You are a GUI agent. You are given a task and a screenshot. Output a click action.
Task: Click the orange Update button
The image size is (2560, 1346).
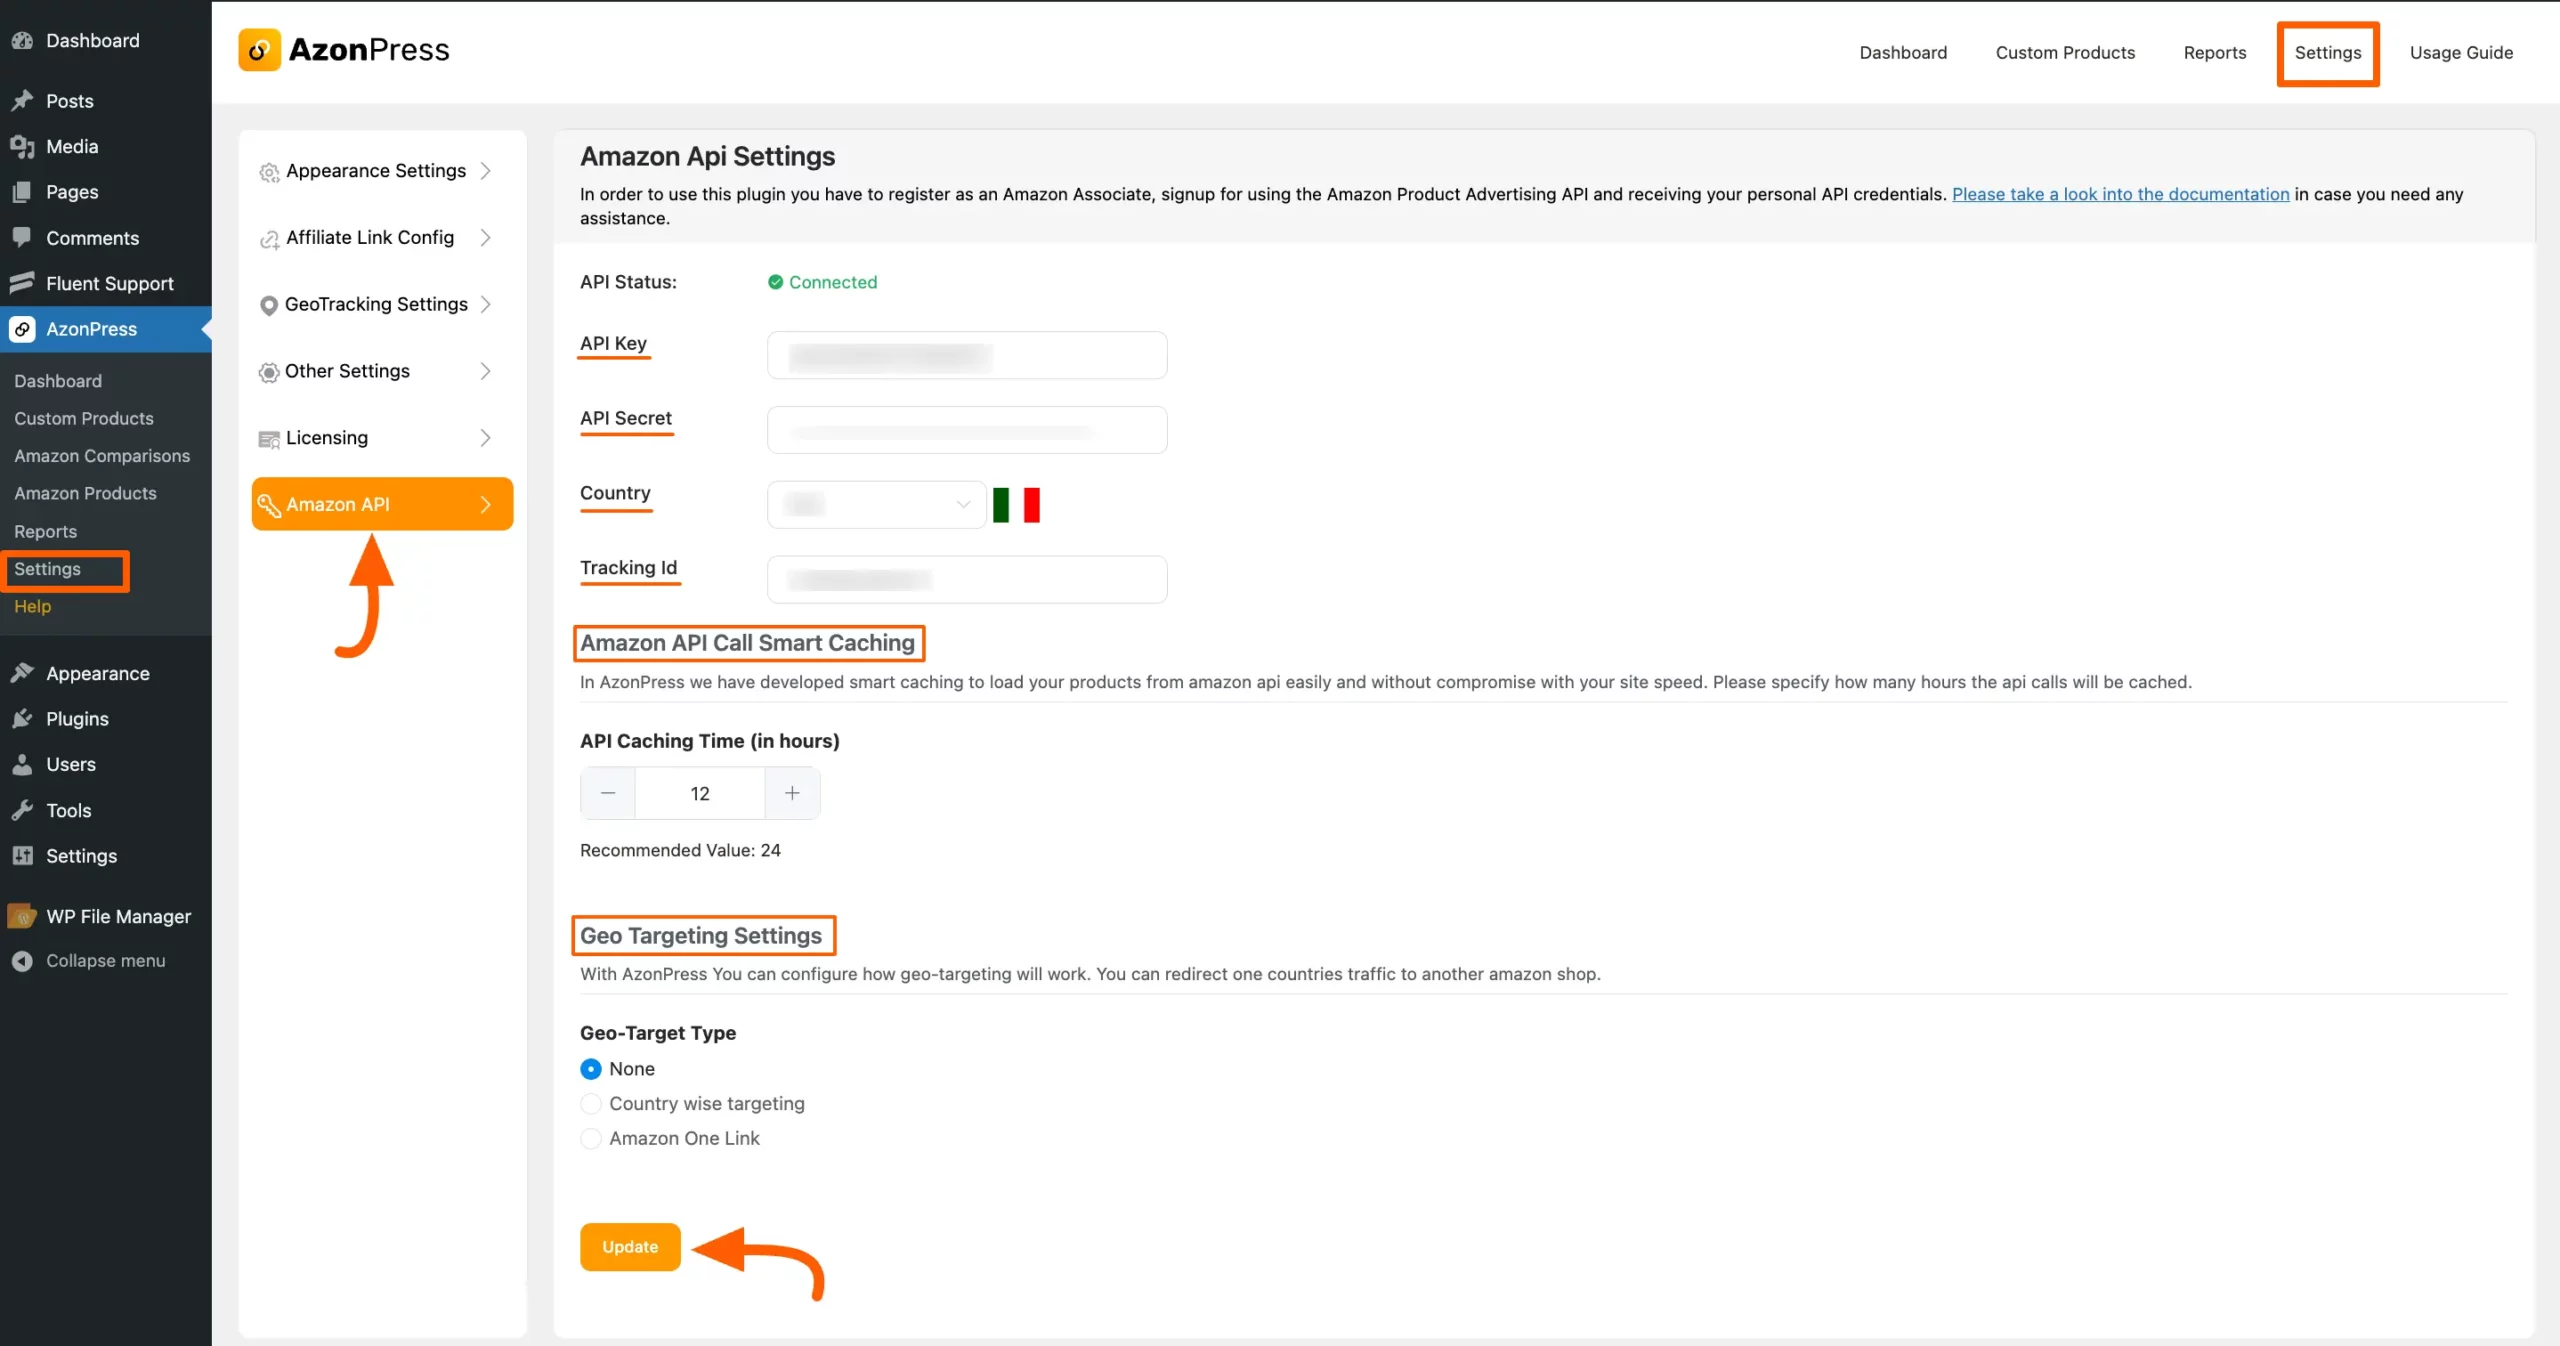tap(630, 1247)
